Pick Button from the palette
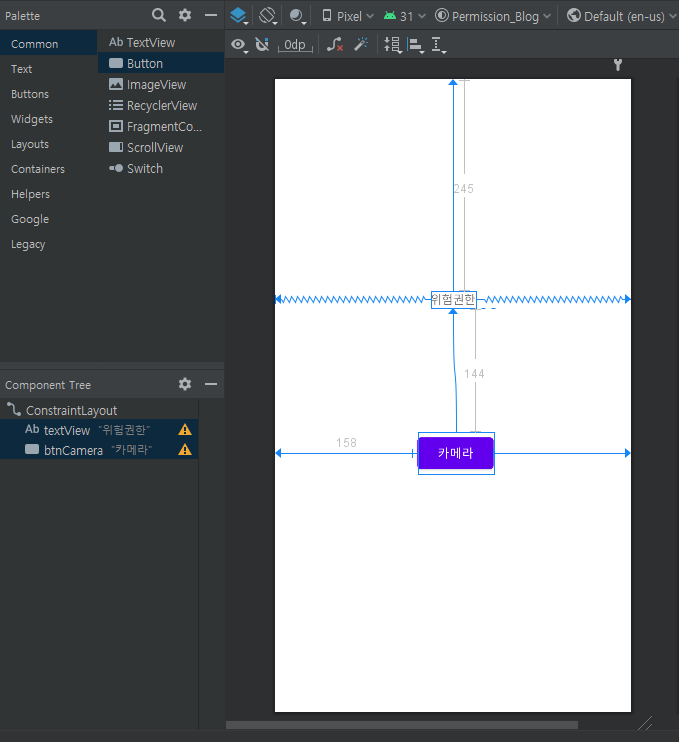This screenshot has height=742, width=679. pos(161,63)
